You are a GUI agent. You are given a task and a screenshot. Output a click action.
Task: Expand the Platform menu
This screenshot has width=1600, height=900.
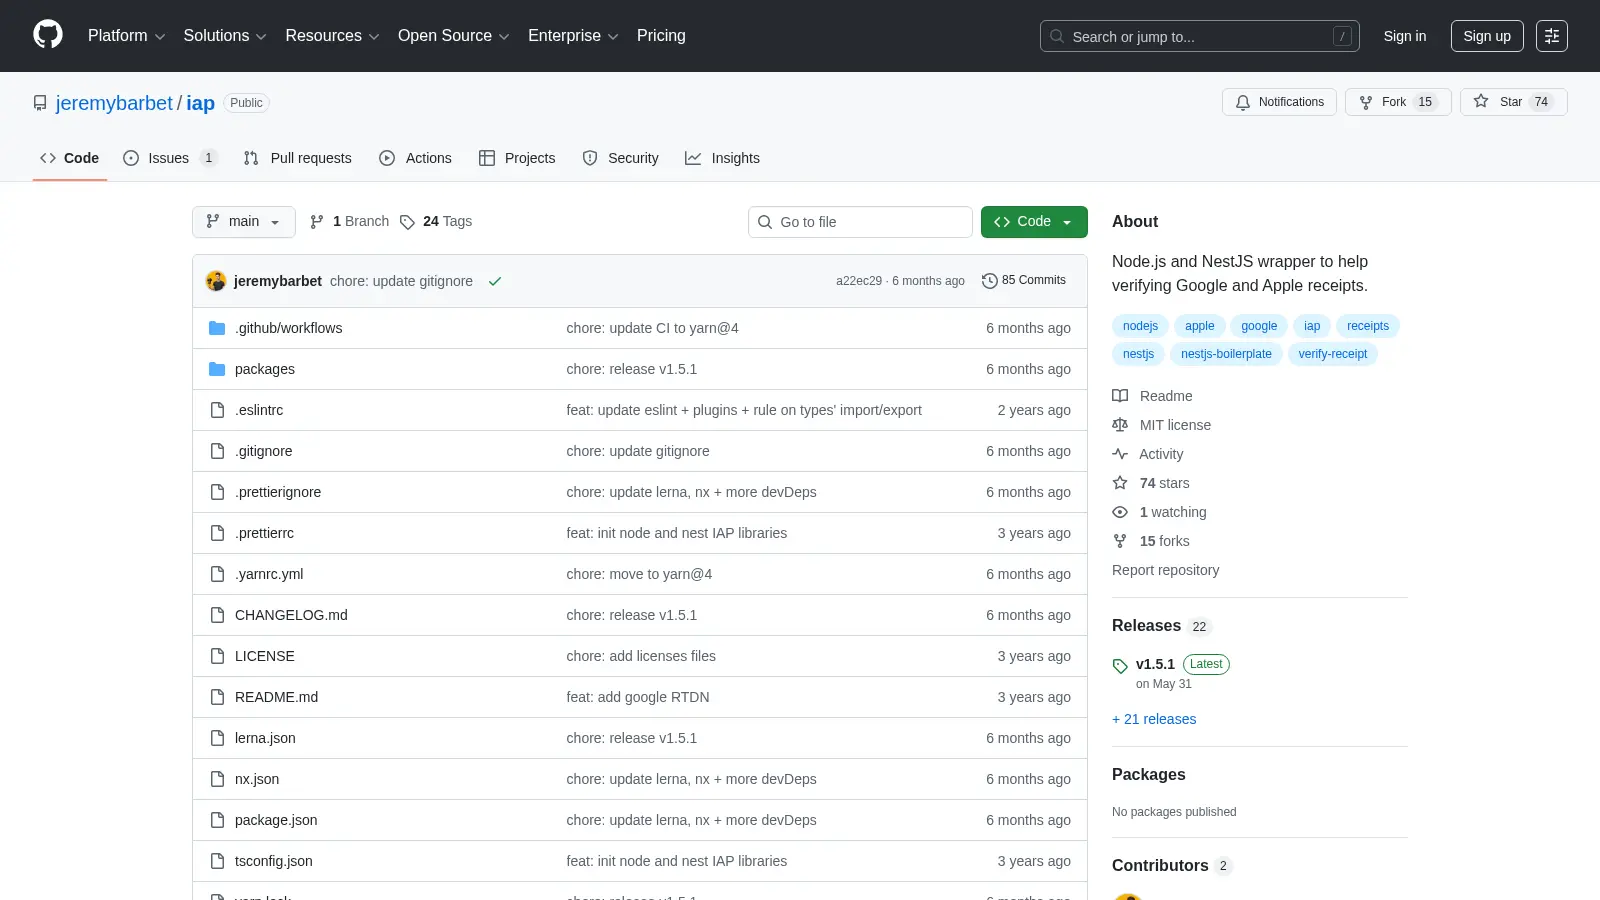[x=126, y=36]
